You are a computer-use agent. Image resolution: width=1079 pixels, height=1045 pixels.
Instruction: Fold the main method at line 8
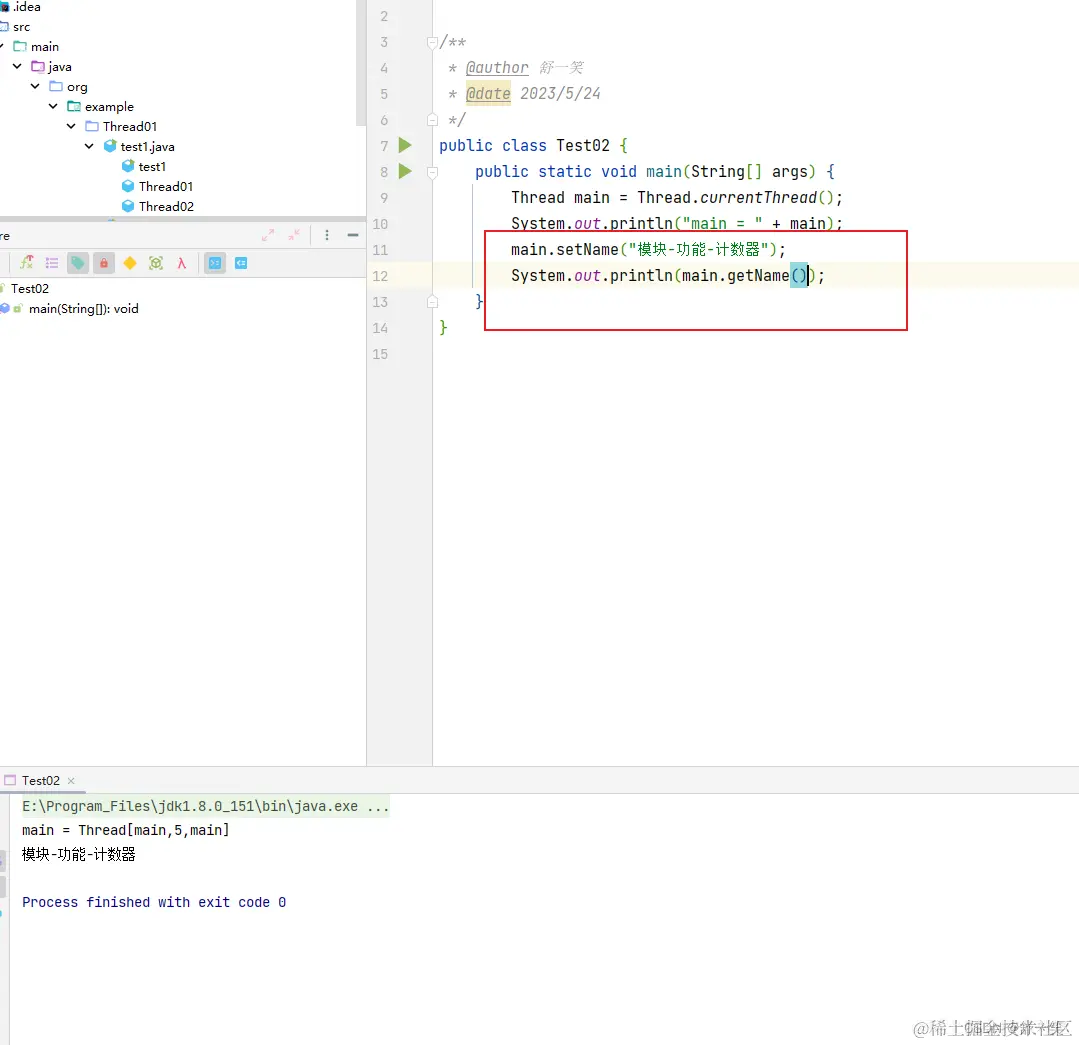(432, 172)
